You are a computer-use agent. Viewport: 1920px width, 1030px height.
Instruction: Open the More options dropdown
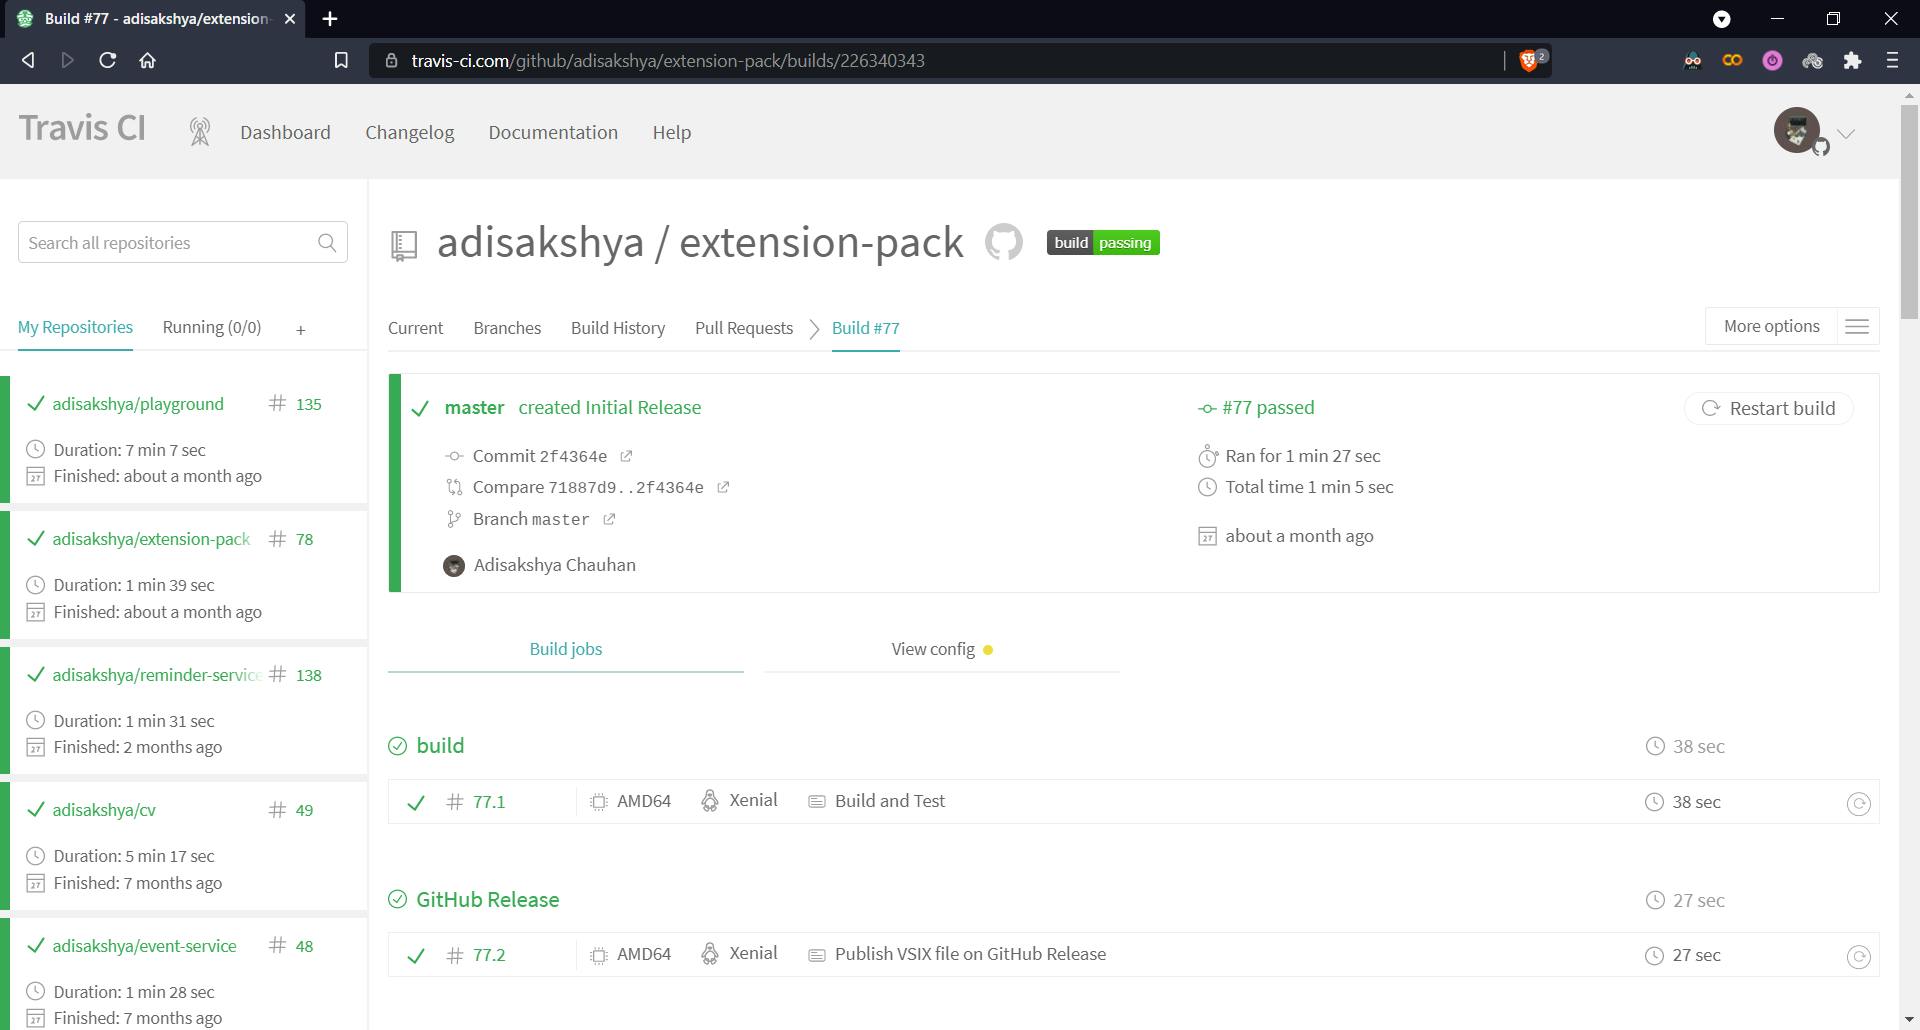tap(1771, 326)
